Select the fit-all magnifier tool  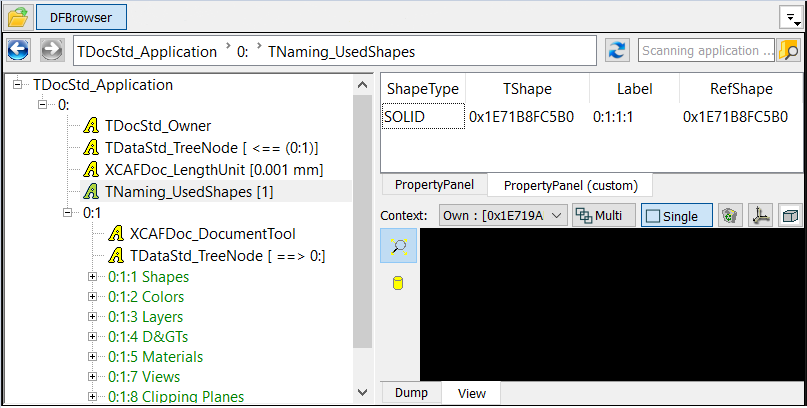point(398,247)
